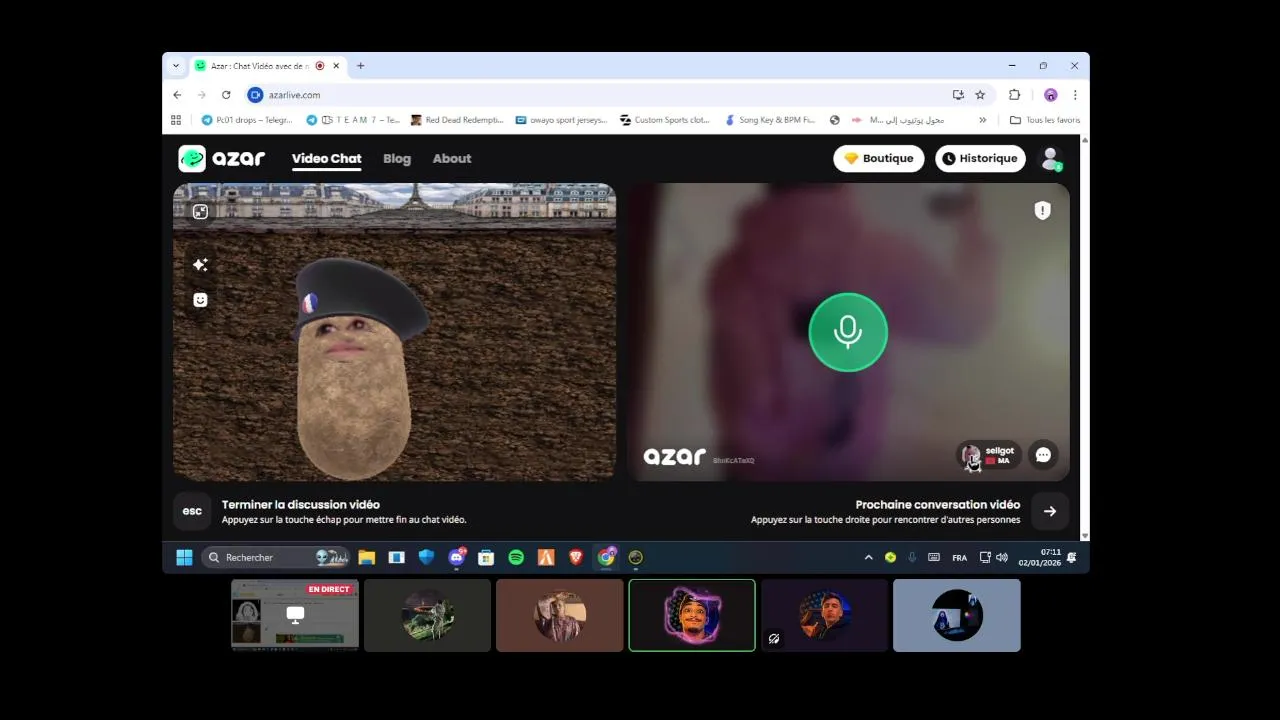Open the report shield icon on partner video
The width and height of the screenshot is (1280, 720).
click(x=1042, y=210)
